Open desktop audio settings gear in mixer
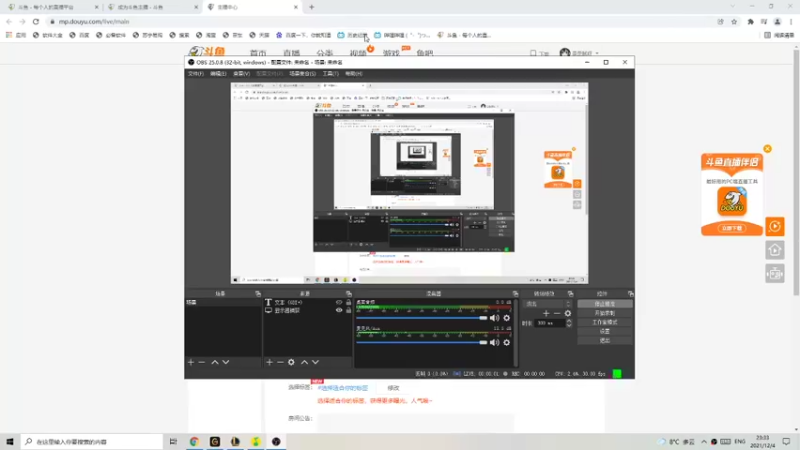Viewport: 800px width, 450px height. point(507,318)
